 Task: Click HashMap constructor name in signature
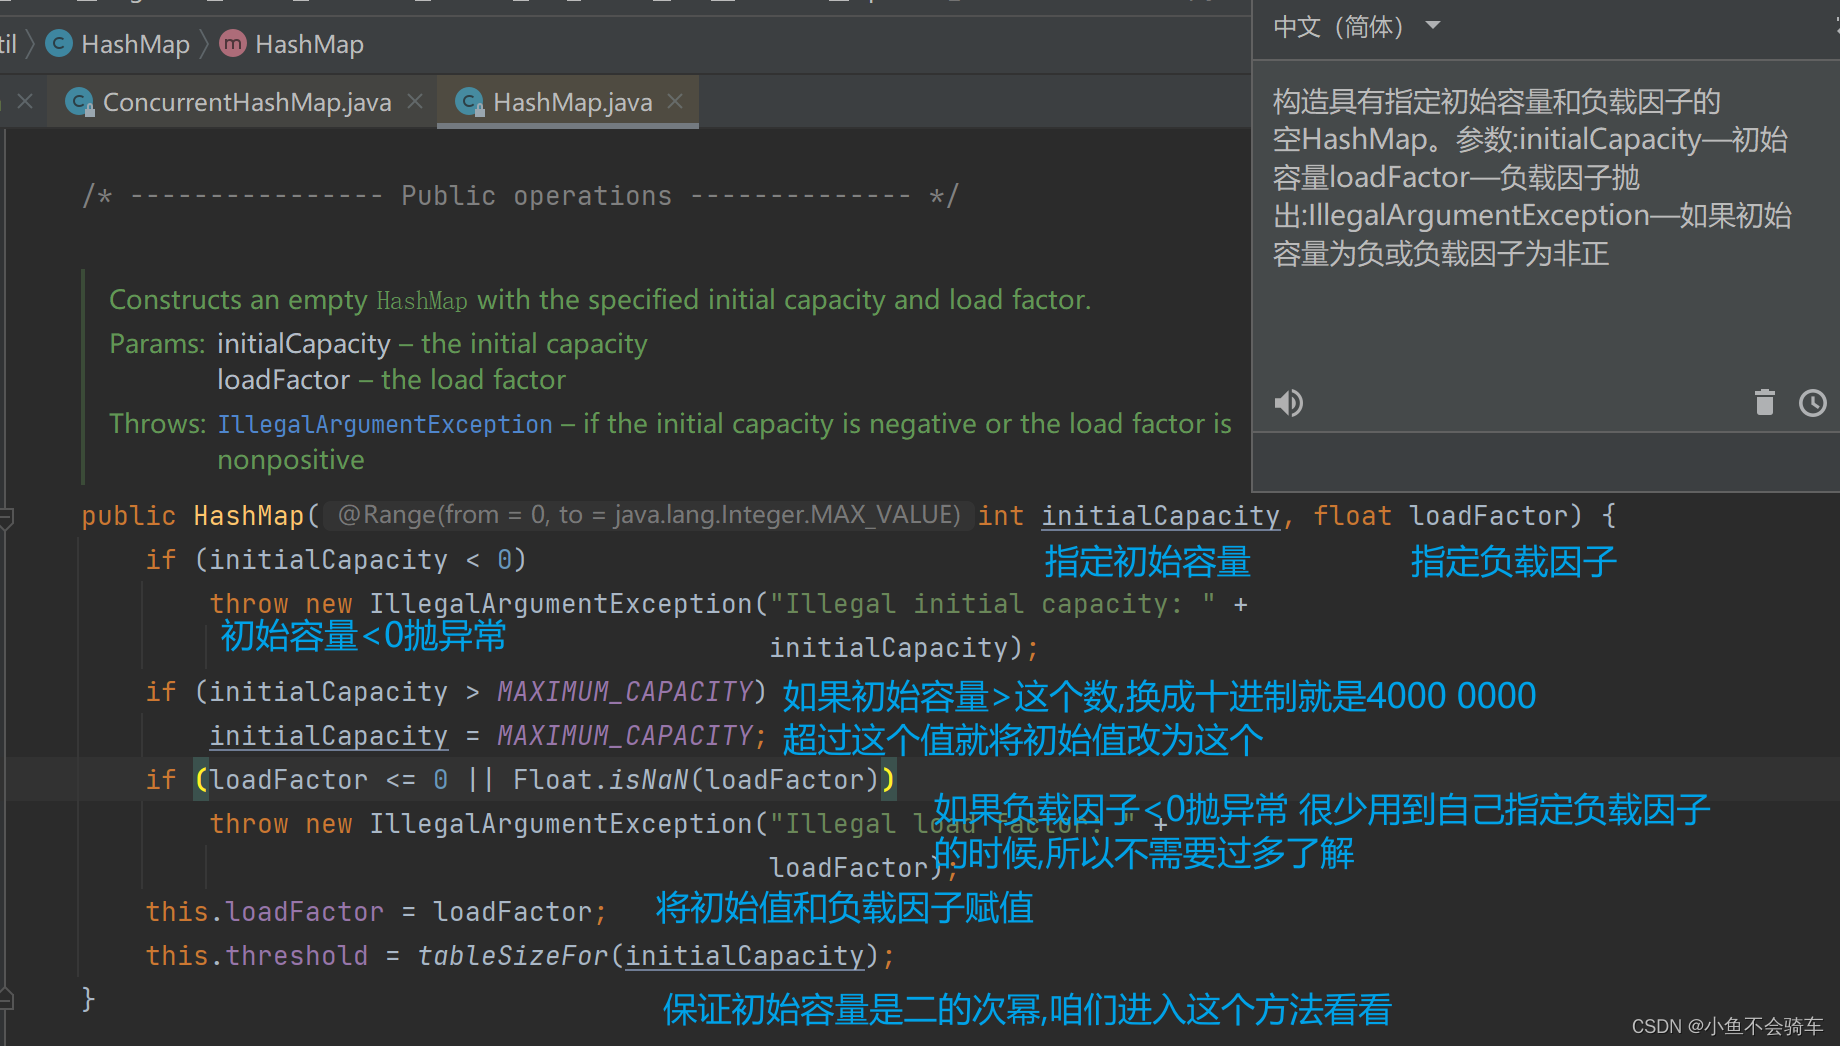(x=248, y=516)
